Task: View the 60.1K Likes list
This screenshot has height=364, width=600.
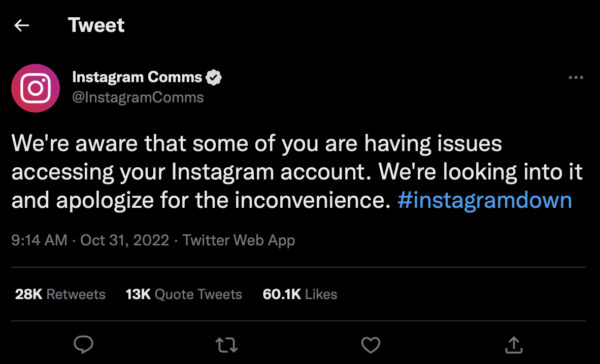Action: (x=300, y=294)
